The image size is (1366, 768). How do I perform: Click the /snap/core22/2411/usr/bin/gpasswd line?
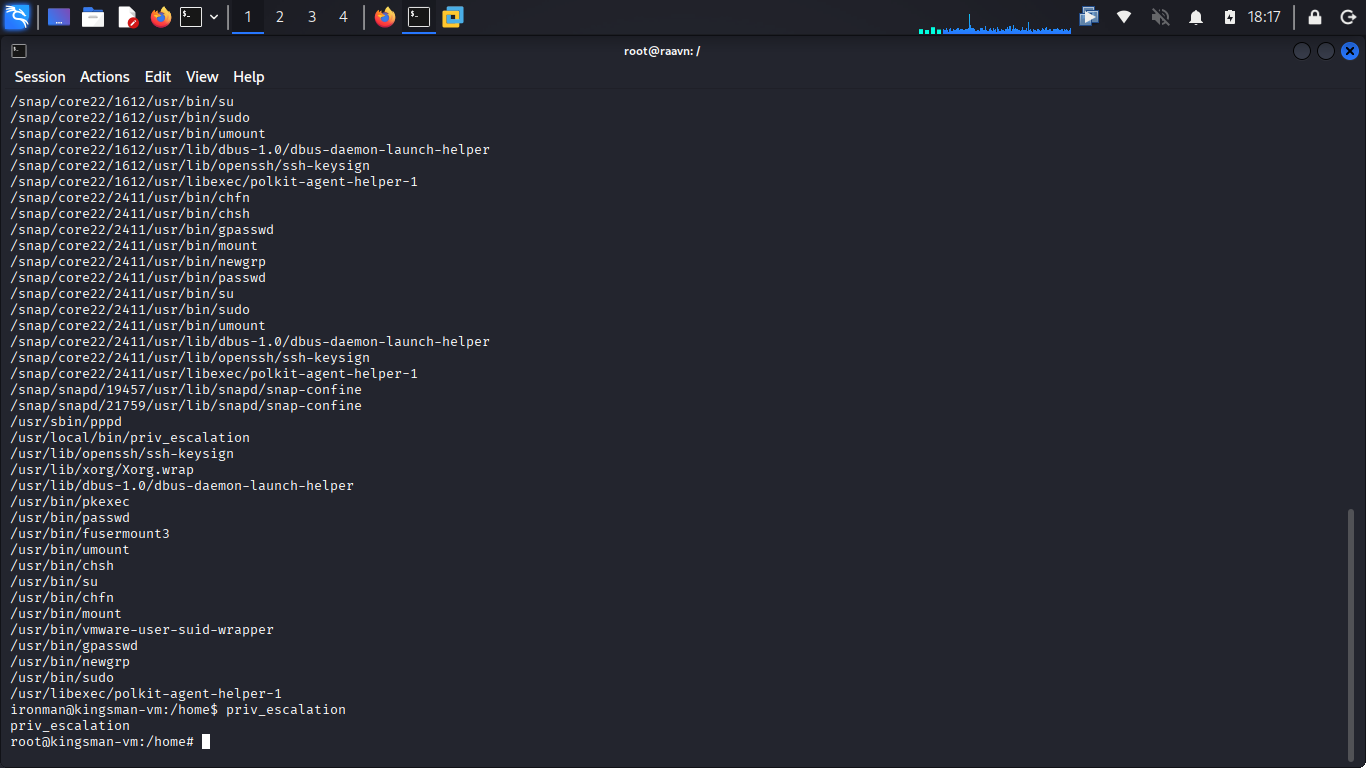coord(142,230)
